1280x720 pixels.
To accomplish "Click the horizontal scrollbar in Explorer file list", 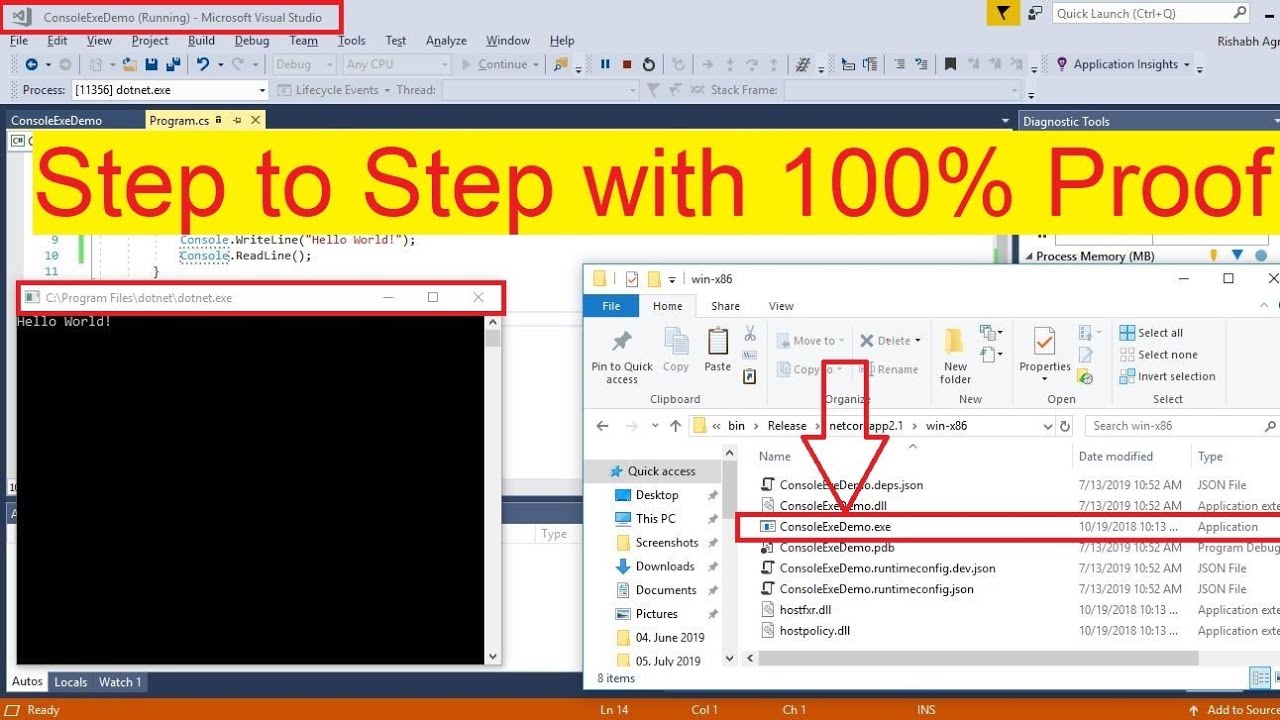I will pyautogui.click(x=977, y=658).
